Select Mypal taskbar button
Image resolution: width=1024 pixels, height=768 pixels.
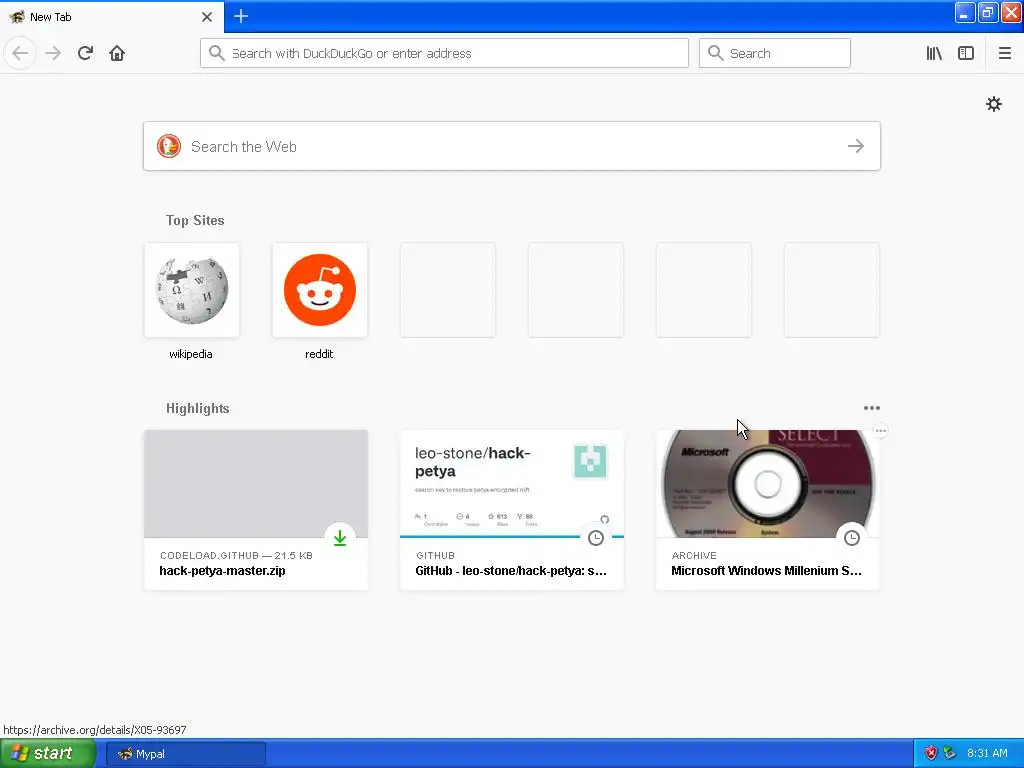pos(185,754)
